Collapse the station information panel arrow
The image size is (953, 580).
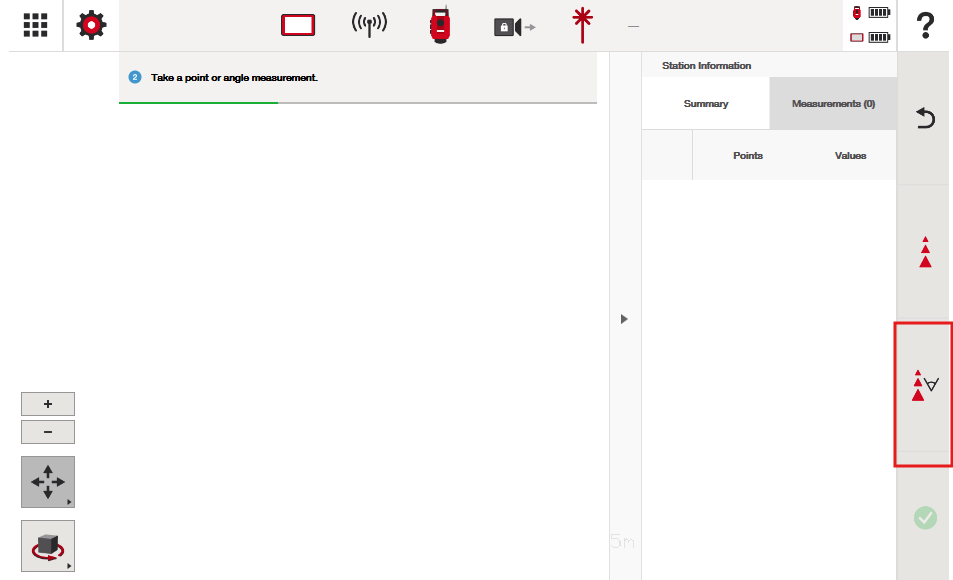624,319
